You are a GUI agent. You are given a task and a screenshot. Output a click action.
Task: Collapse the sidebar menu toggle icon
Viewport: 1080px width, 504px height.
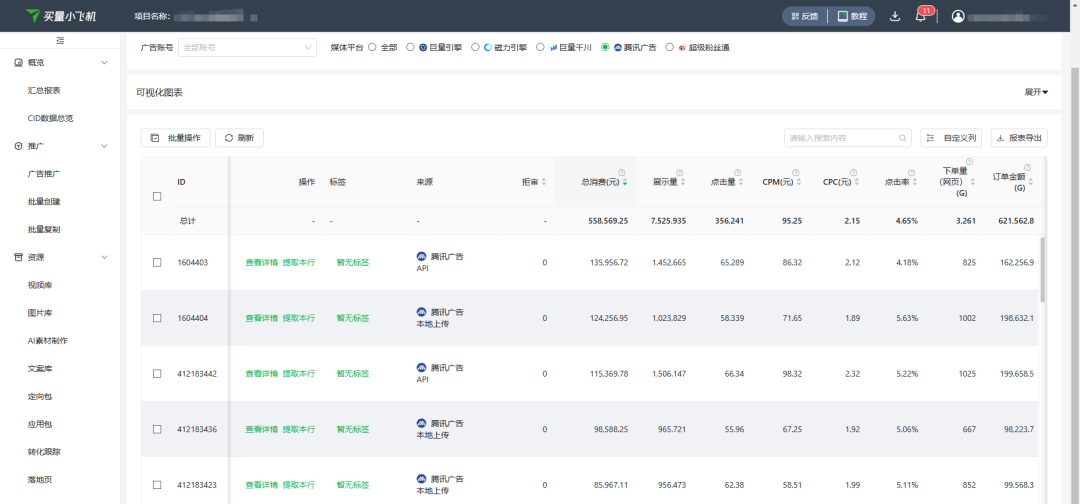(x=61, y=41)
